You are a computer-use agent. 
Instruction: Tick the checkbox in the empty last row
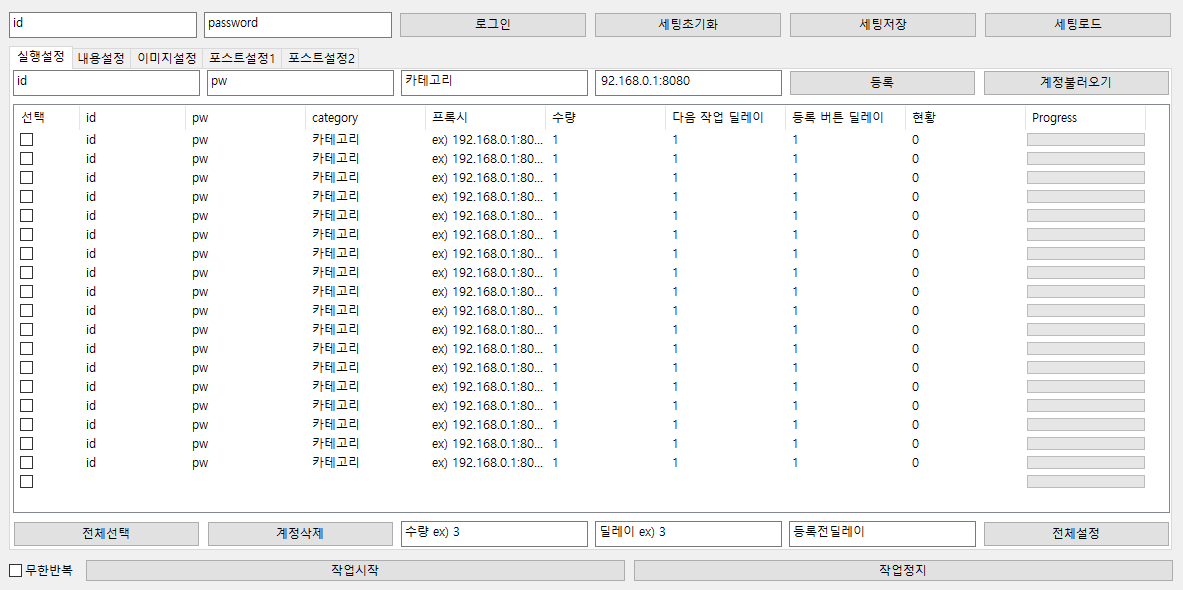27,482
